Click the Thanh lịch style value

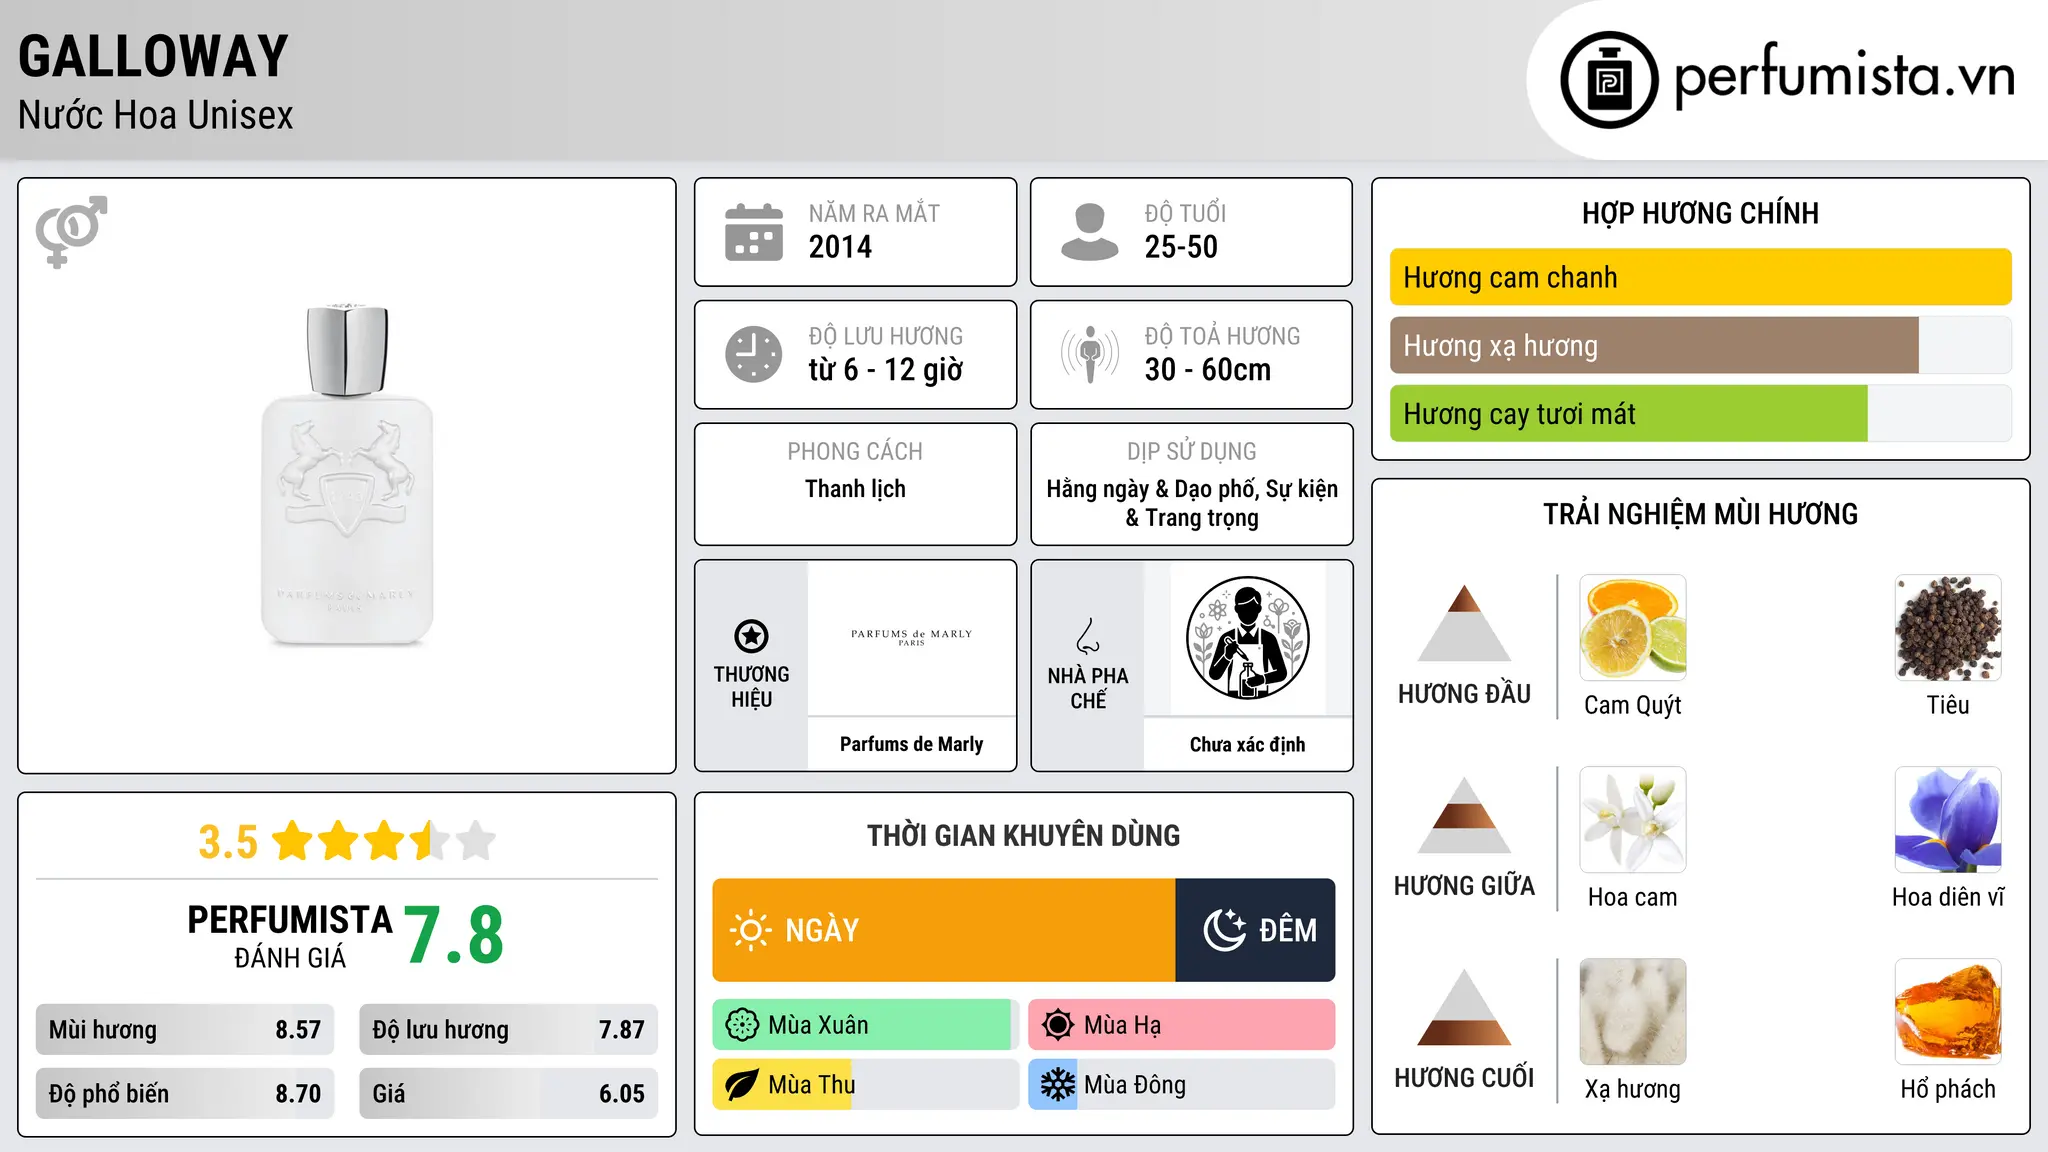(855, 489)
